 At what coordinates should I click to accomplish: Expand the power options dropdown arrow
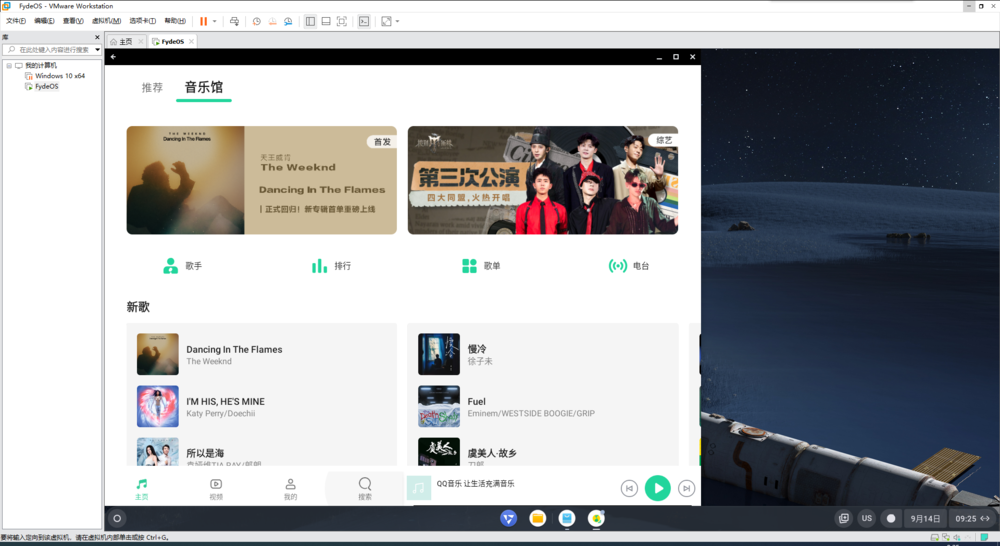[x=214, y=21]
